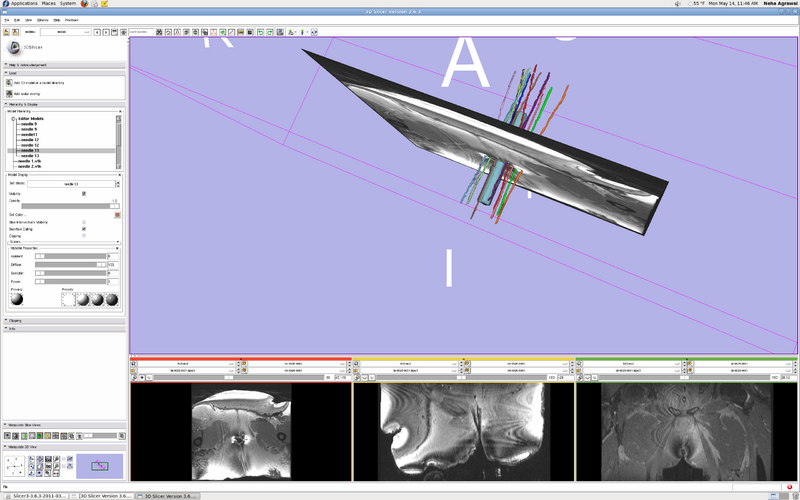Click the previous module arrow button
This screenshot has height=500, width=800.
(x=97, y=33)
